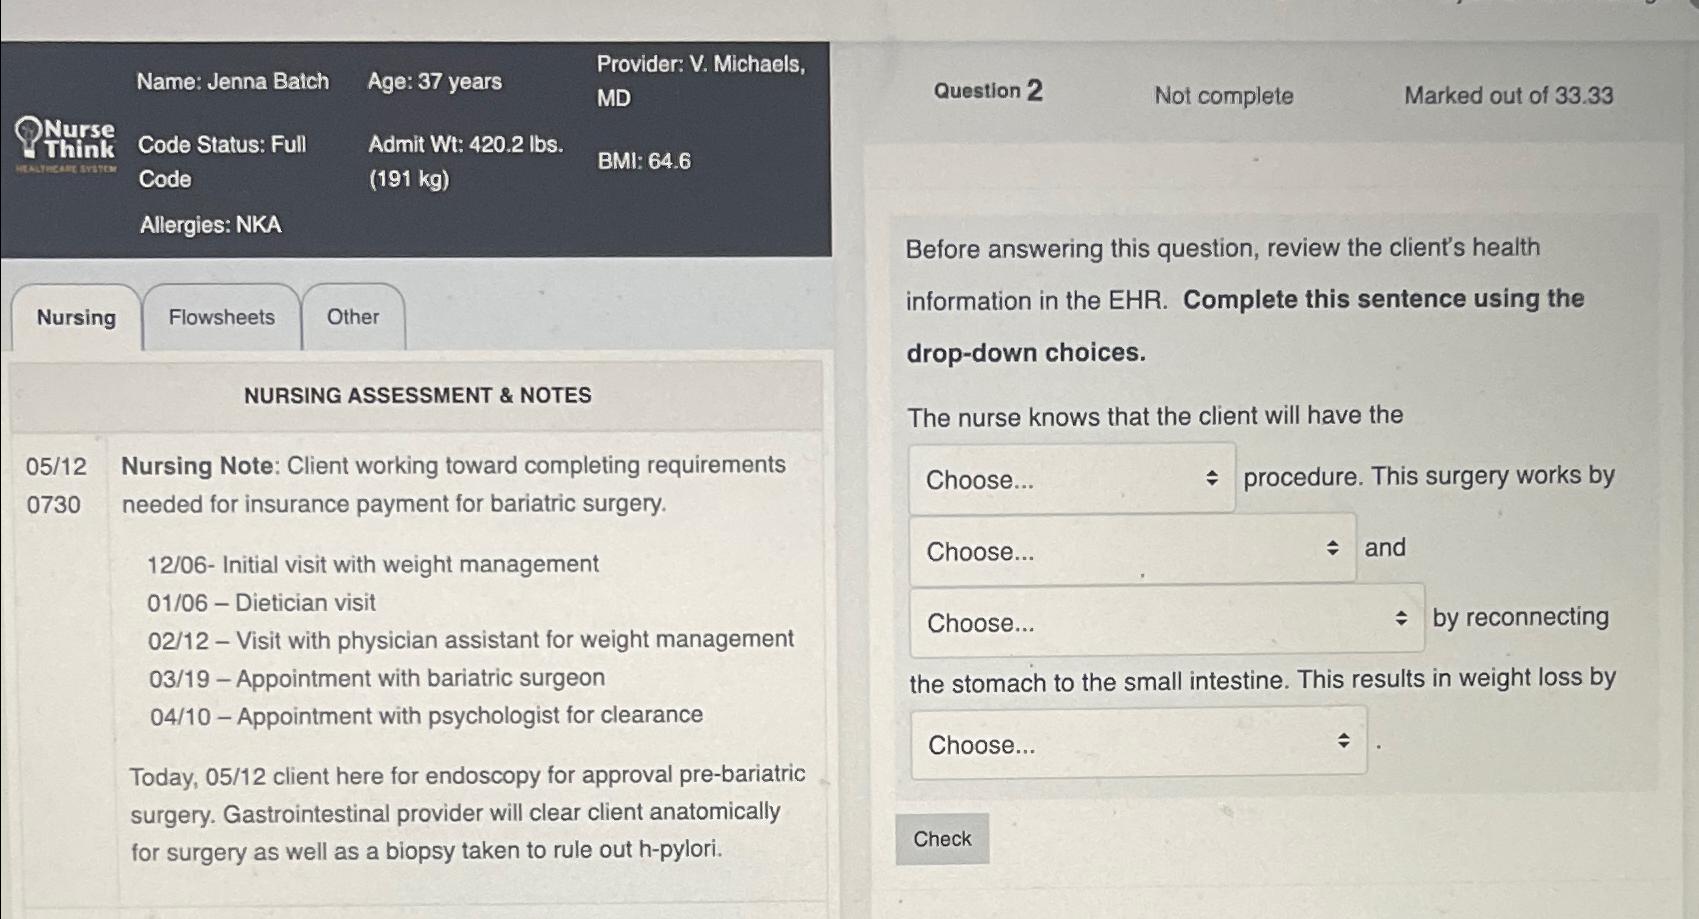
Task: Click the Nursing Assessment & Notes title
Action: 418,395
